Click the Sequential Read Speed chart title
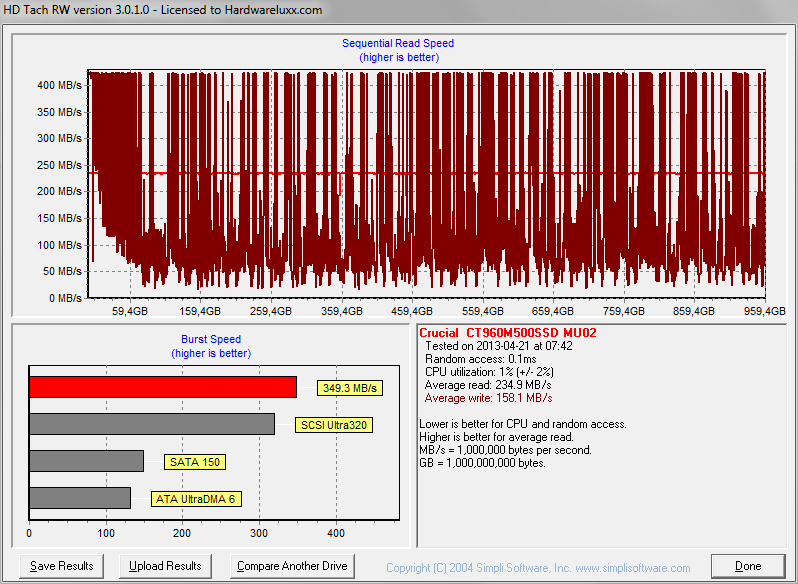The image size is (798, 584). click(x=398, y=43)
